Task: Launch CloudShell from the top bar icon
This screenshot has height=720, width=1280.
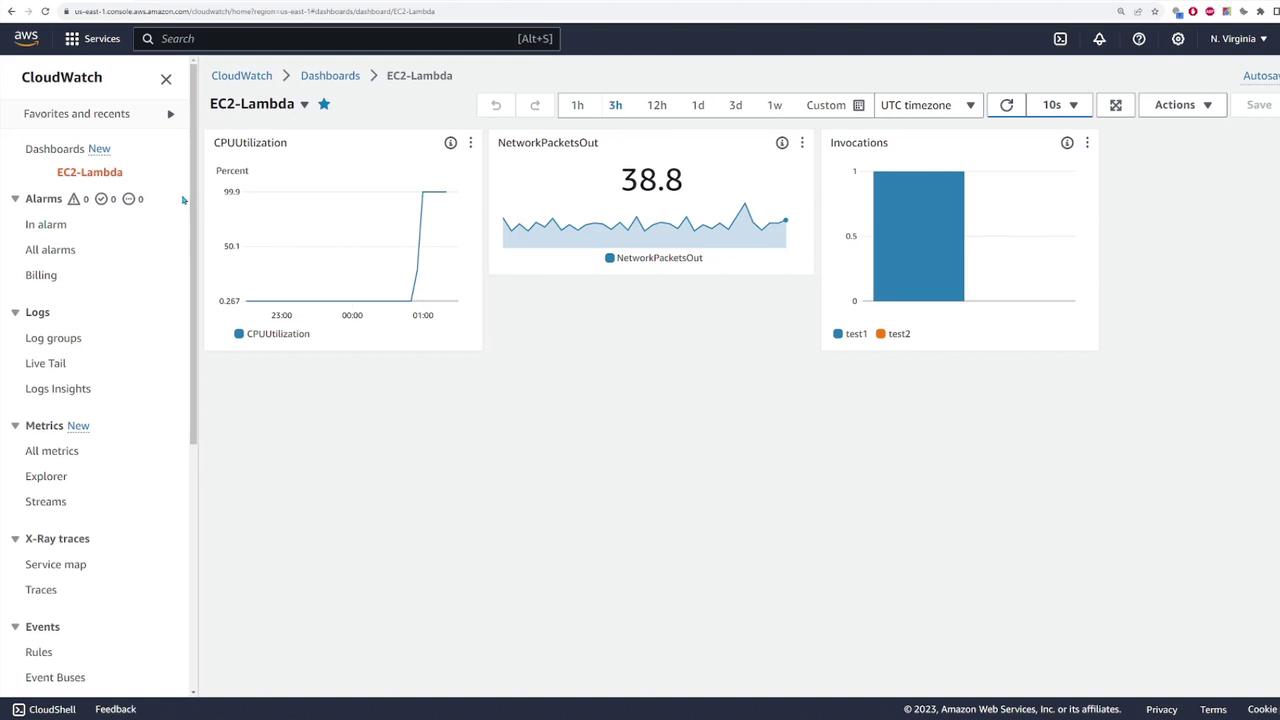Action: click(x=1060, y=39)
